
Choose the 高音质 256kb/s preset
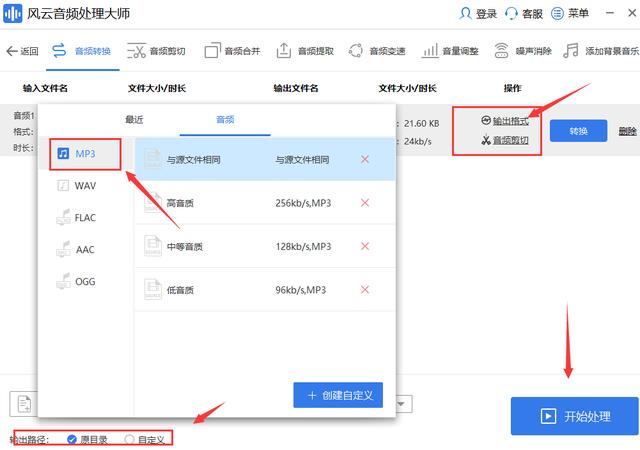[265, 203]
